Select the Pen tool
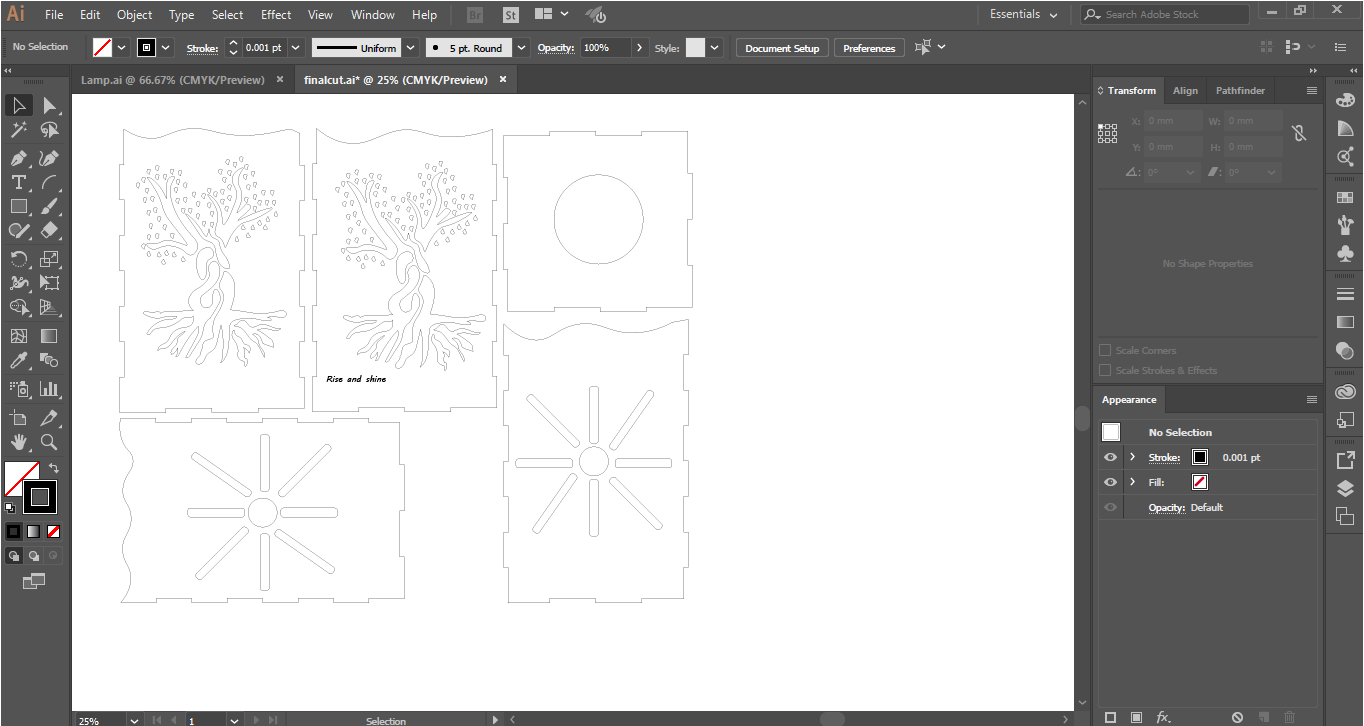Image resolution: width=1364 pixels, height=726 pixels. (18, 158)
